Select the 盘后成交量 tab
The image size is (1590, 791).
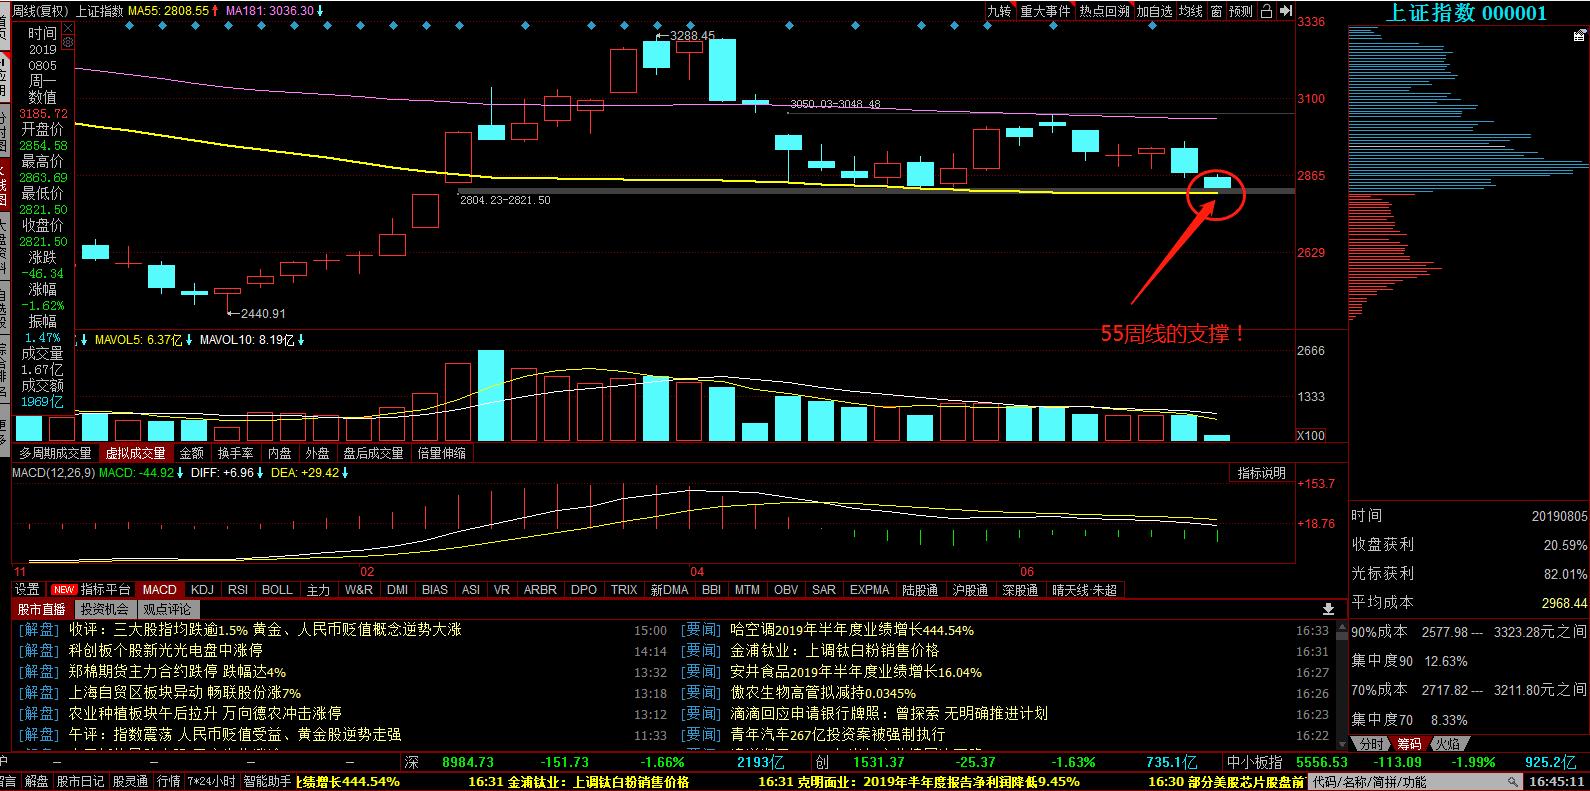[x=373, y=453]
